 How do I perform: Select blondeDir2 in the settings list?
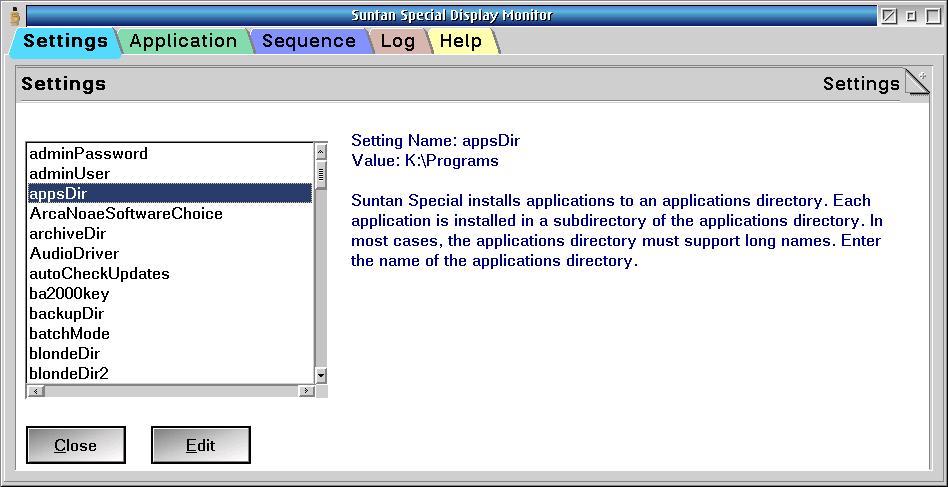170,373
